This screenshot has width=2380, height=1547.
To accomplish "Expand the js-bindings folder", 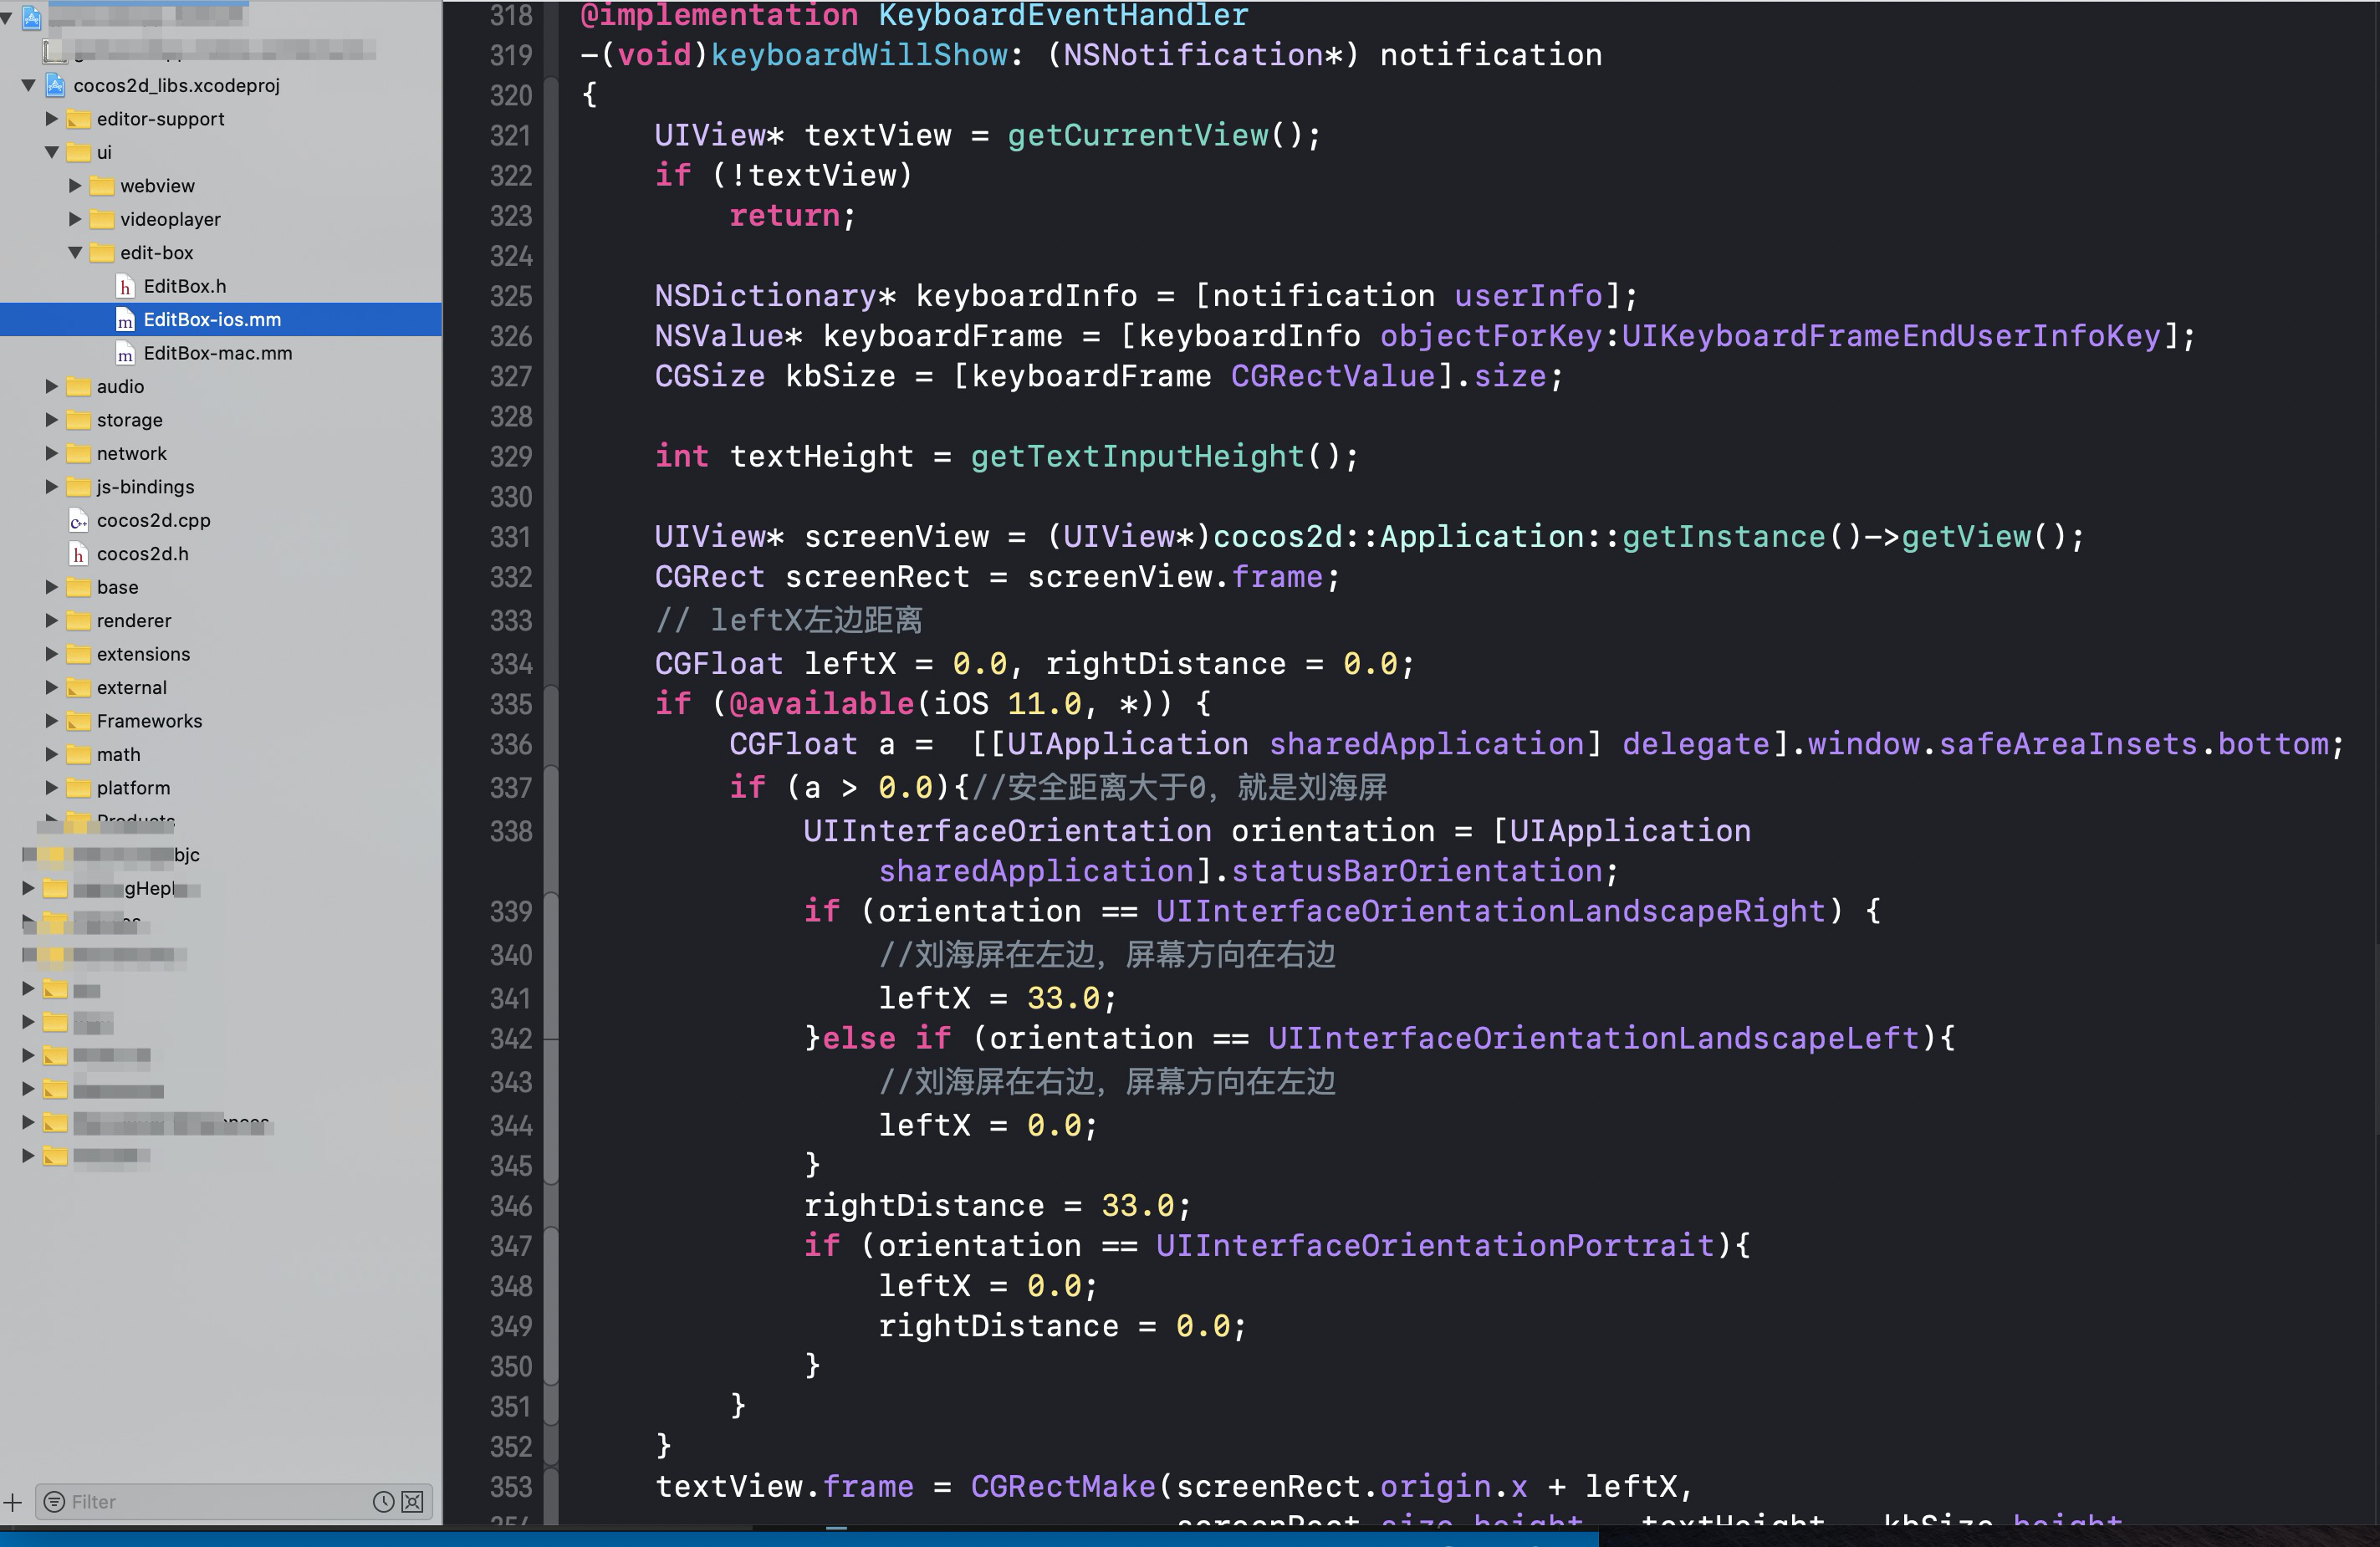I will point(52,487).
